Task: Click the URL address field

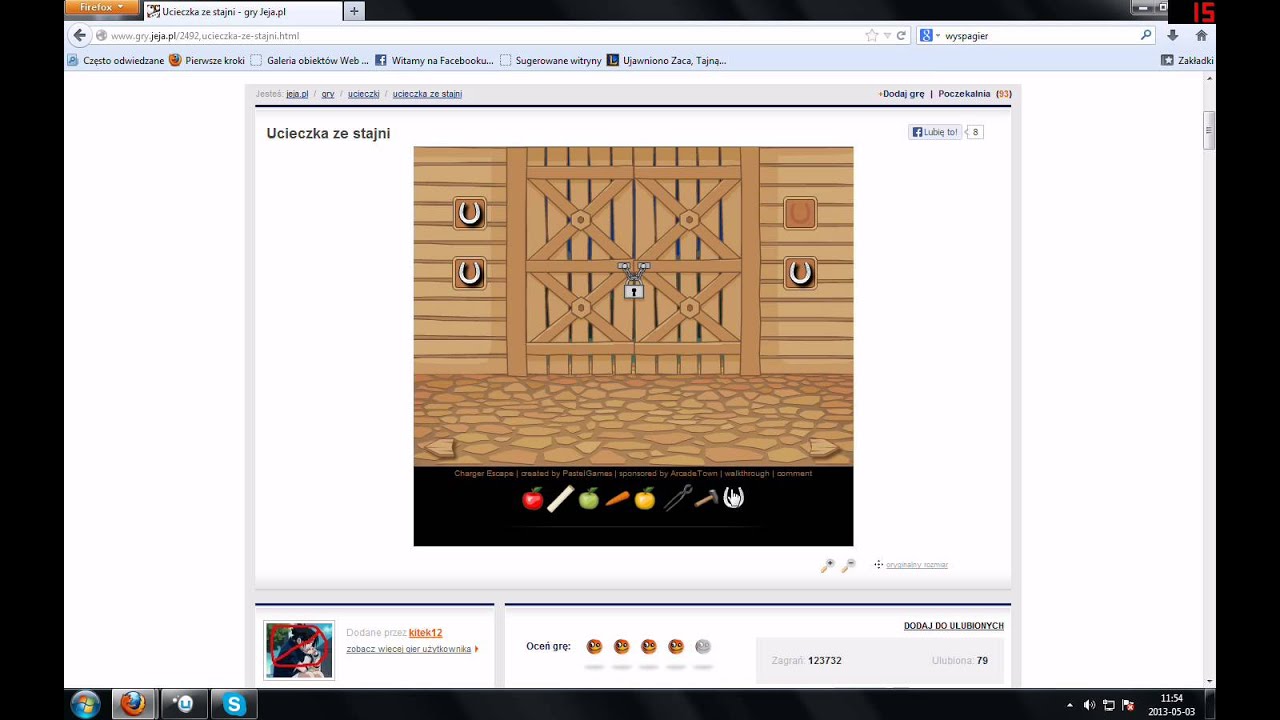Action: tap(480, 35)
